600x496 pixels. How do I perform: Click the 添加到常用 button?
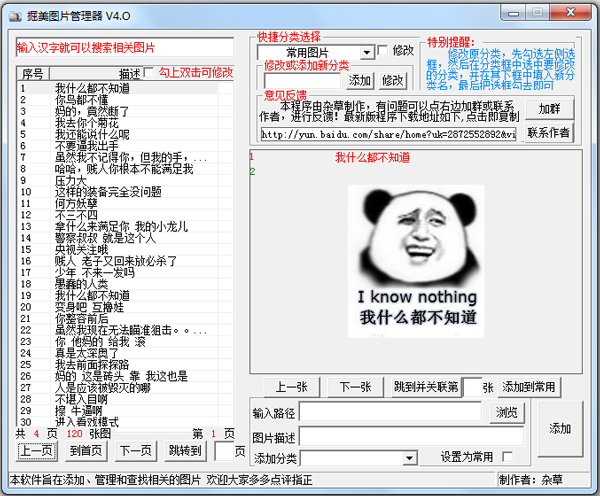[x=529, y=387]
